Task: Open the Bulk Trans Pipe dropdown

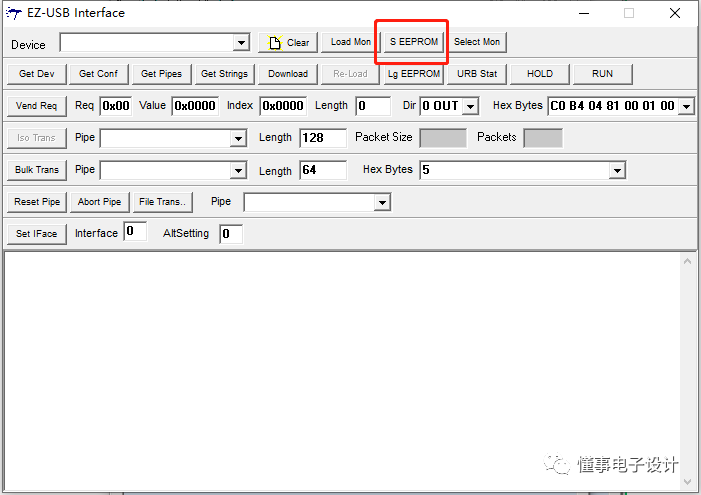Action: click(239, 170)
